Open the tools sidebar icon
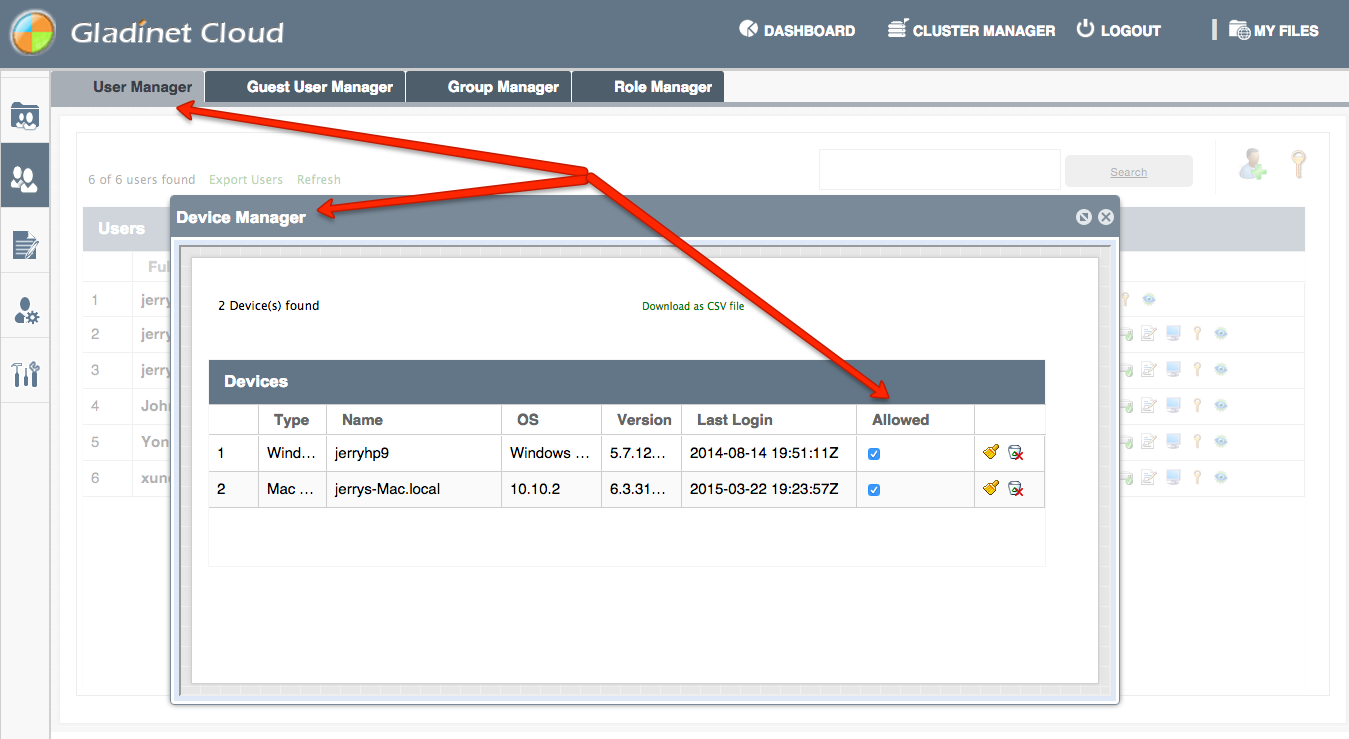The height and width of the screenshot is (739, 1349). coord(25,374)
